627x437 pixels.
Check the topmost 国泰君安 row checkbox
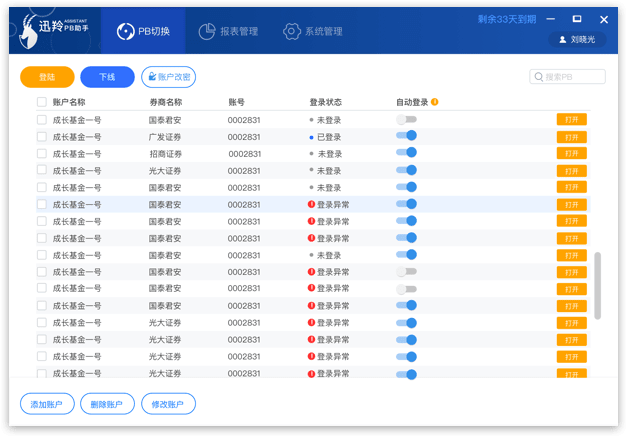[42, 120]
